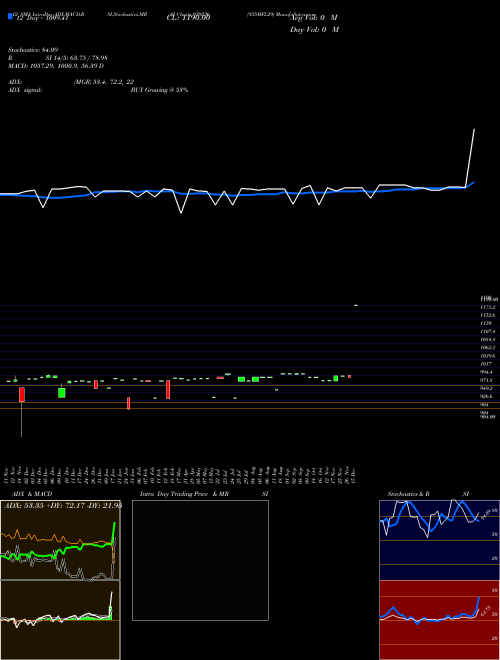
Task: Click the '12 Day = 1009.41' SMA label
Action: click(x=41, y=19)
